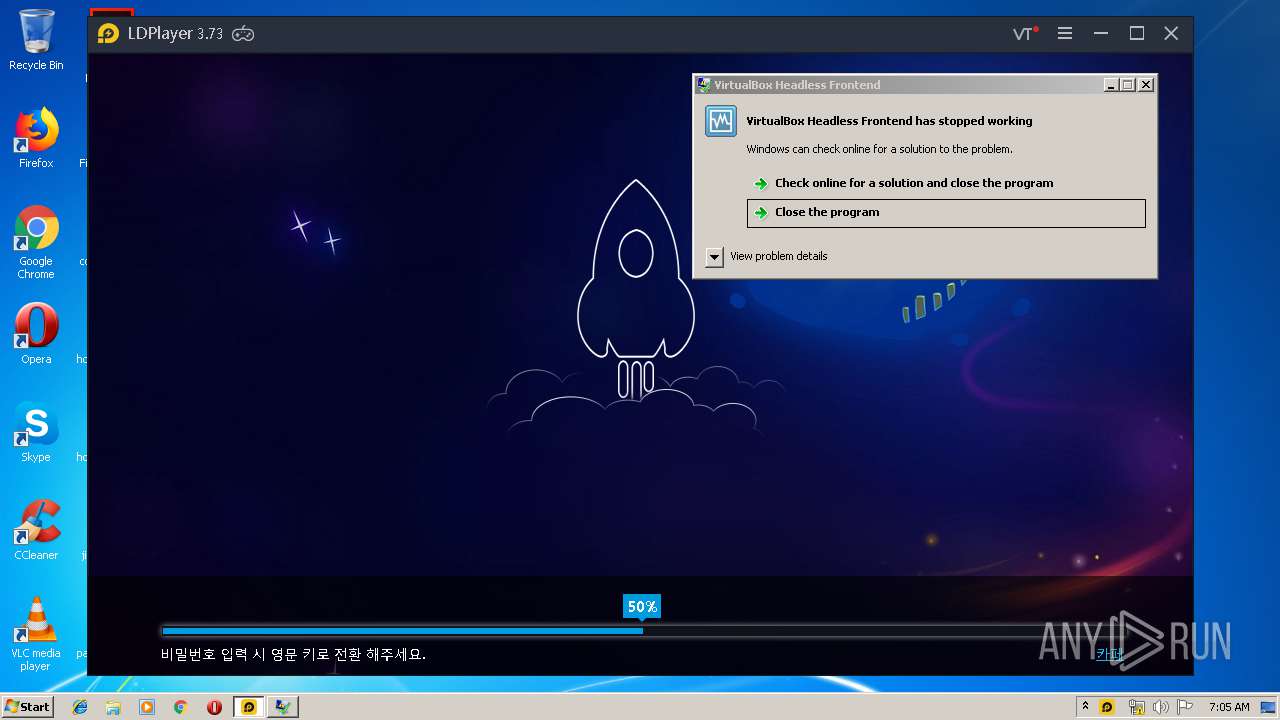Open the network tray icon
Viewport: 1280px width, 720px height.
1136,707
